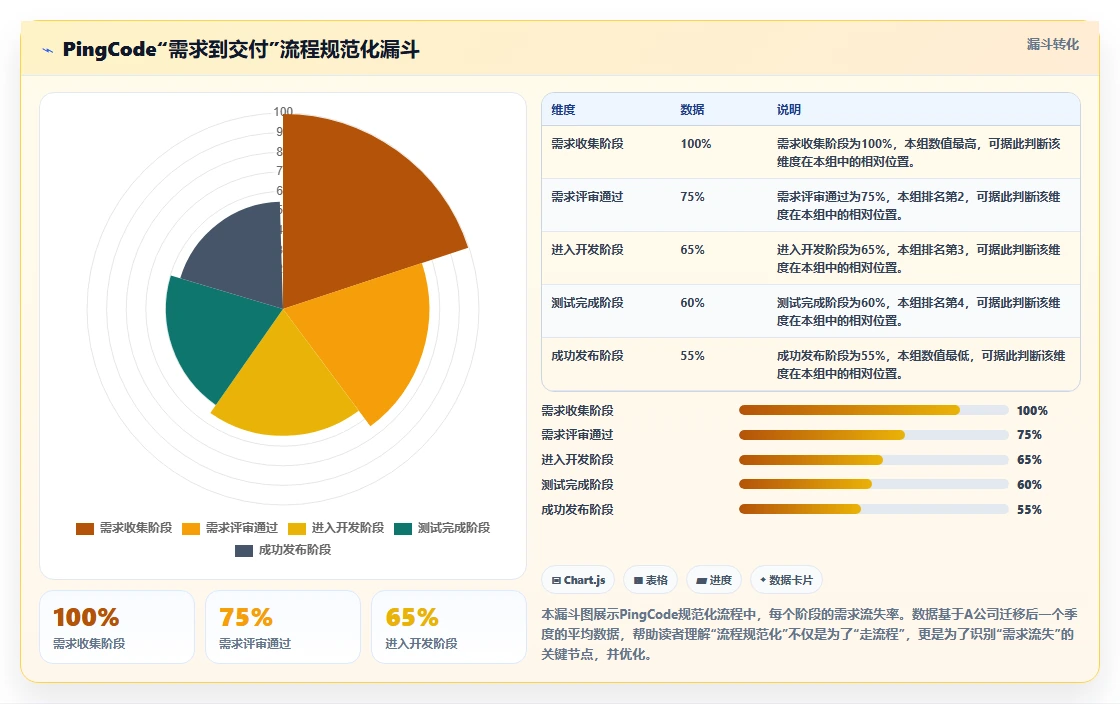The height and width of the screenshot is (704, 1120).
Task: Click the 说明 column header
Action: 789,110
